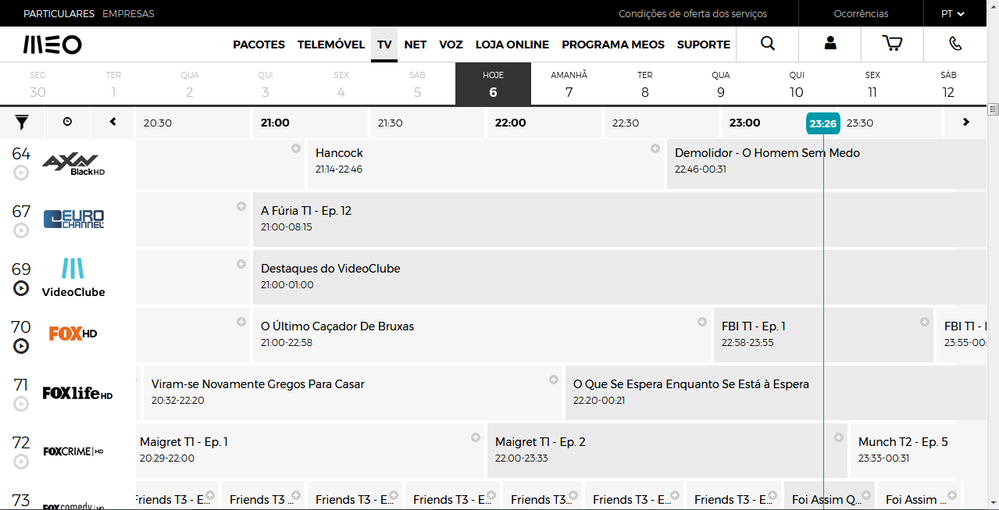Screen dimensions: 999x510
Task: Open Demolidor - O Homem Sem Medo program
Action: (x=767, y=153)
